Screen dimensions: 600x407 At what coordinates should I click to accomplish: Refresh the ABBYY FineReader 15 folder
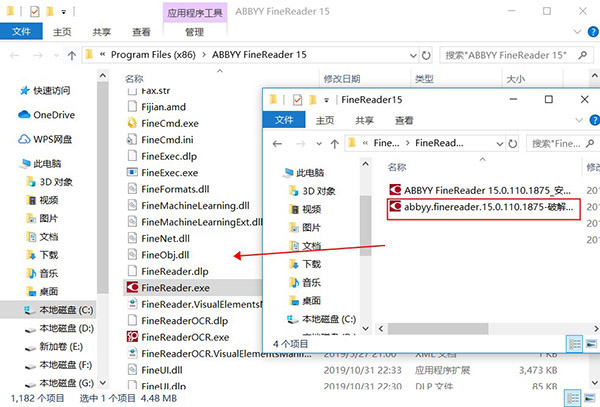pyautogui.click(x=426, y=55)
